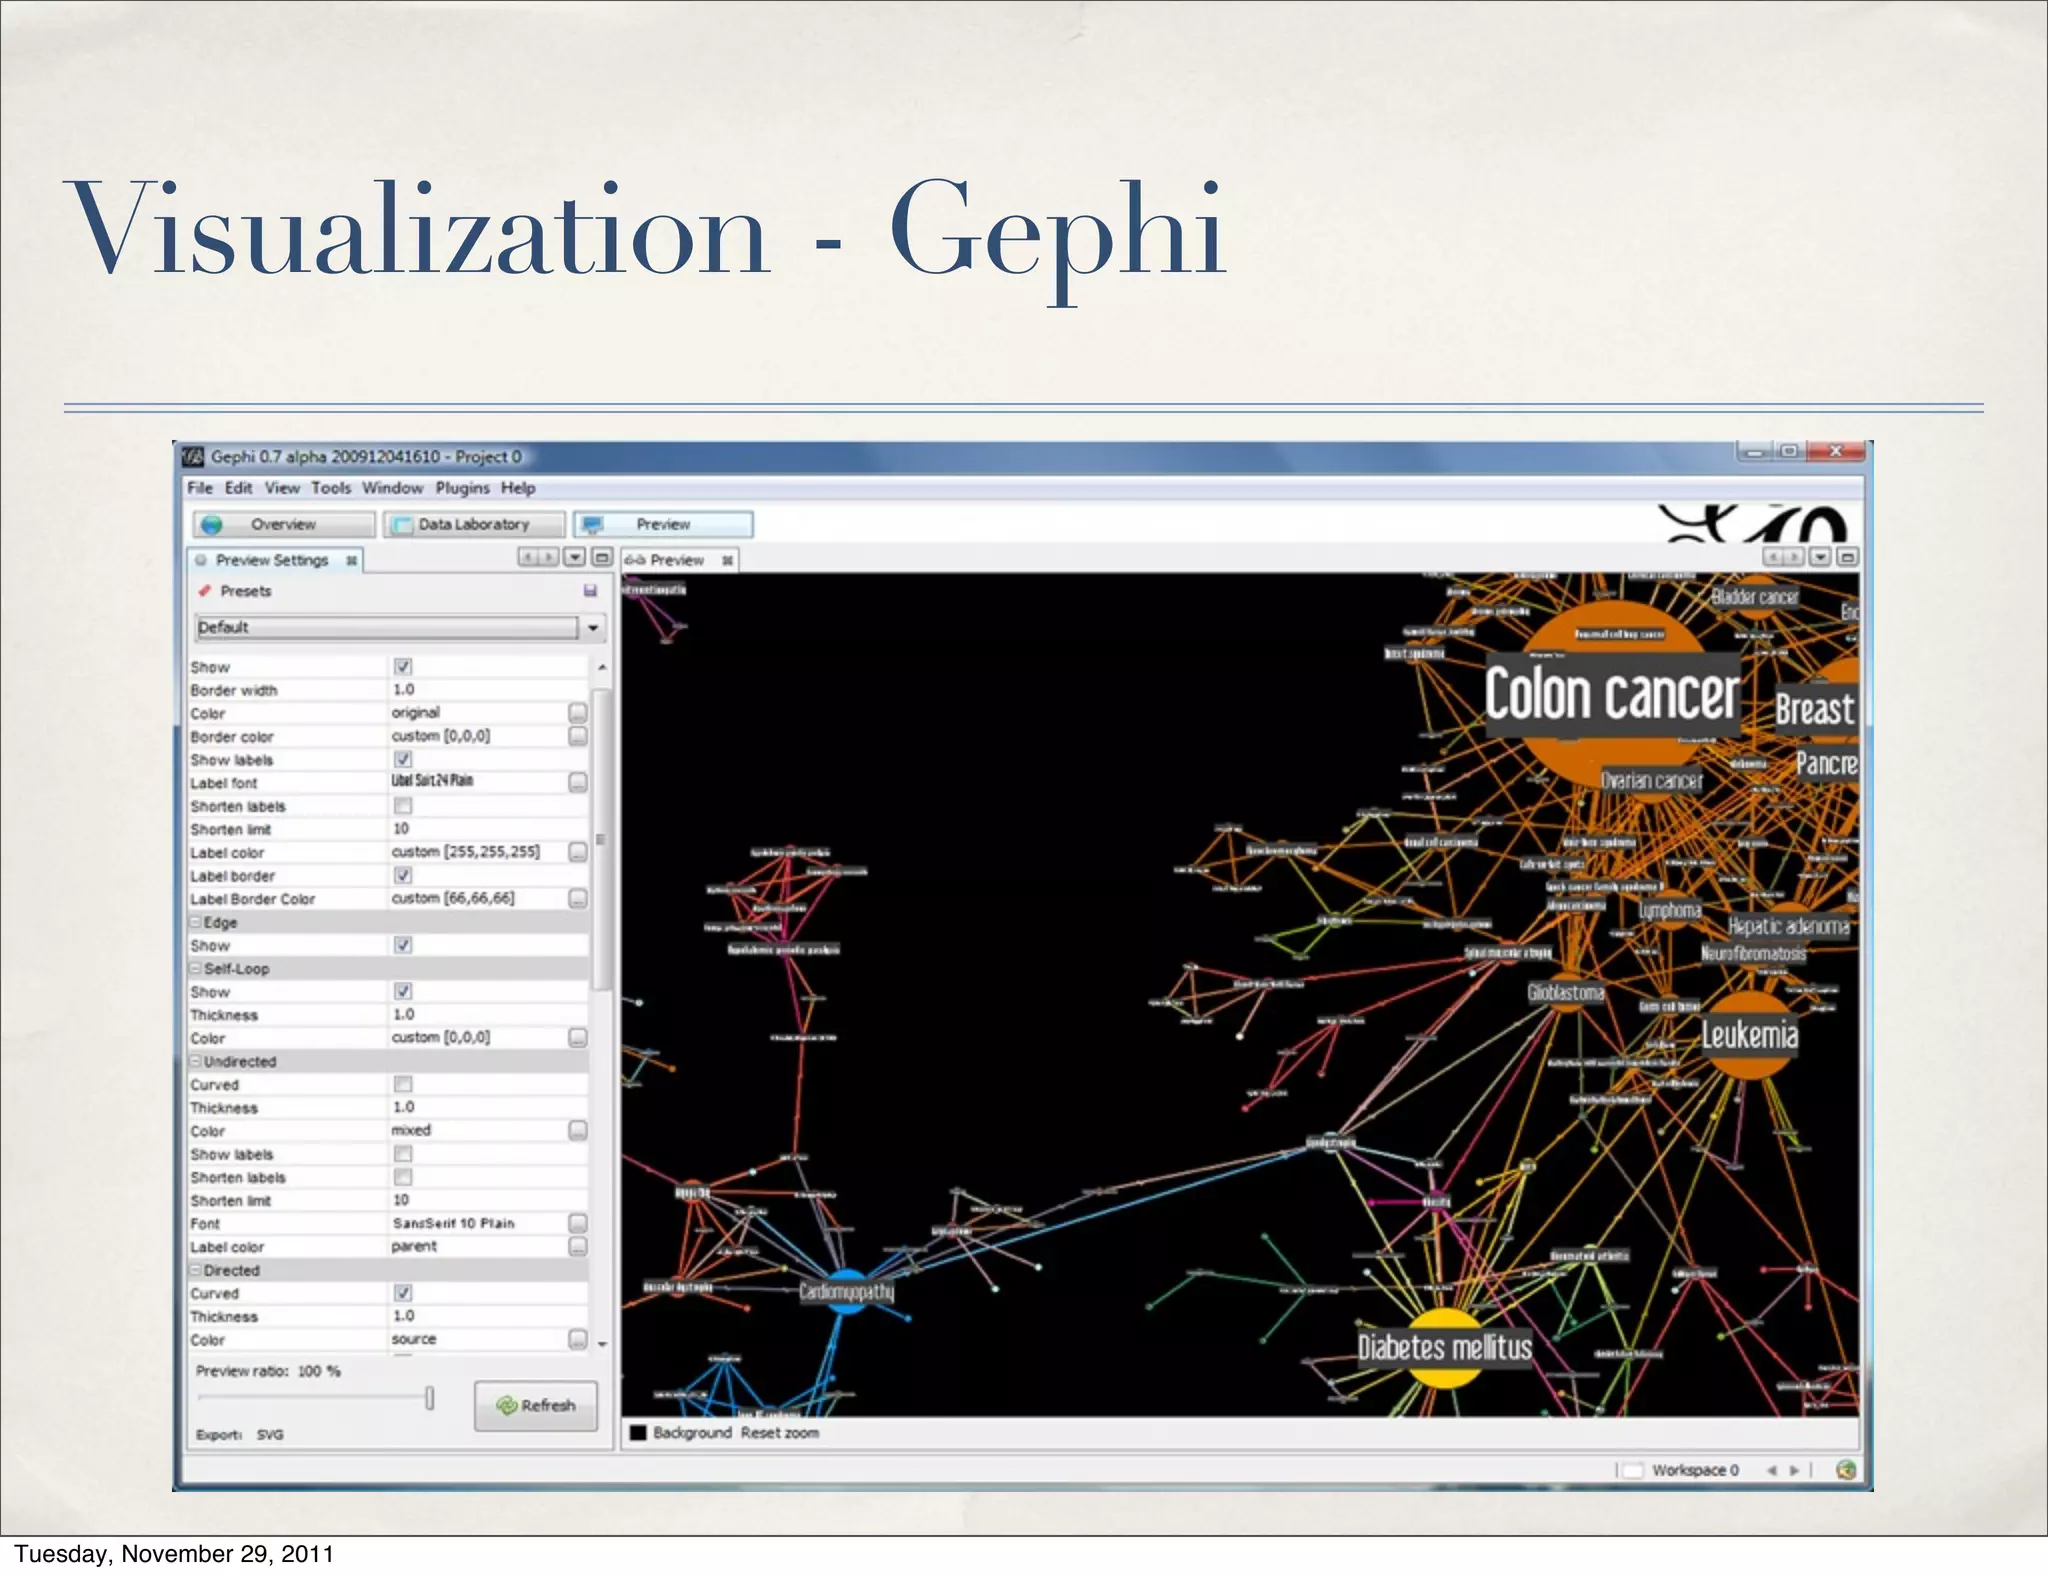The width and height of the screenshot is (2048, 1576).
Task: Open the Label font editor button
Action: (577, 782)
